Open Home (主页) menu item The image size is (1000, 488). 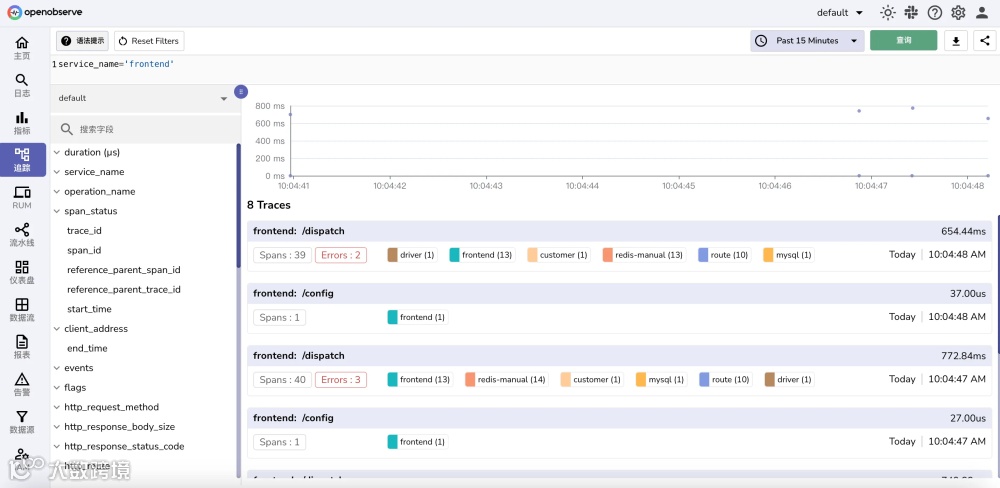pos(22,48)
